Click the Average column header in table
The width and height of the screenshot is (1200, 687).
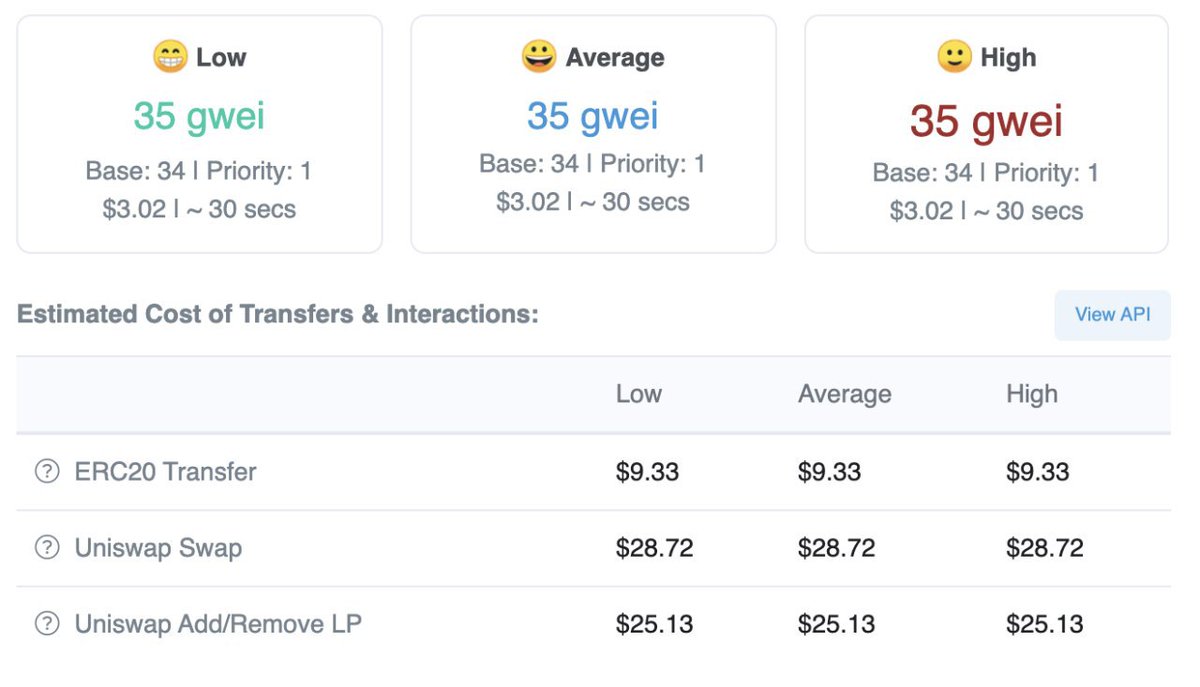pos(845,394)
